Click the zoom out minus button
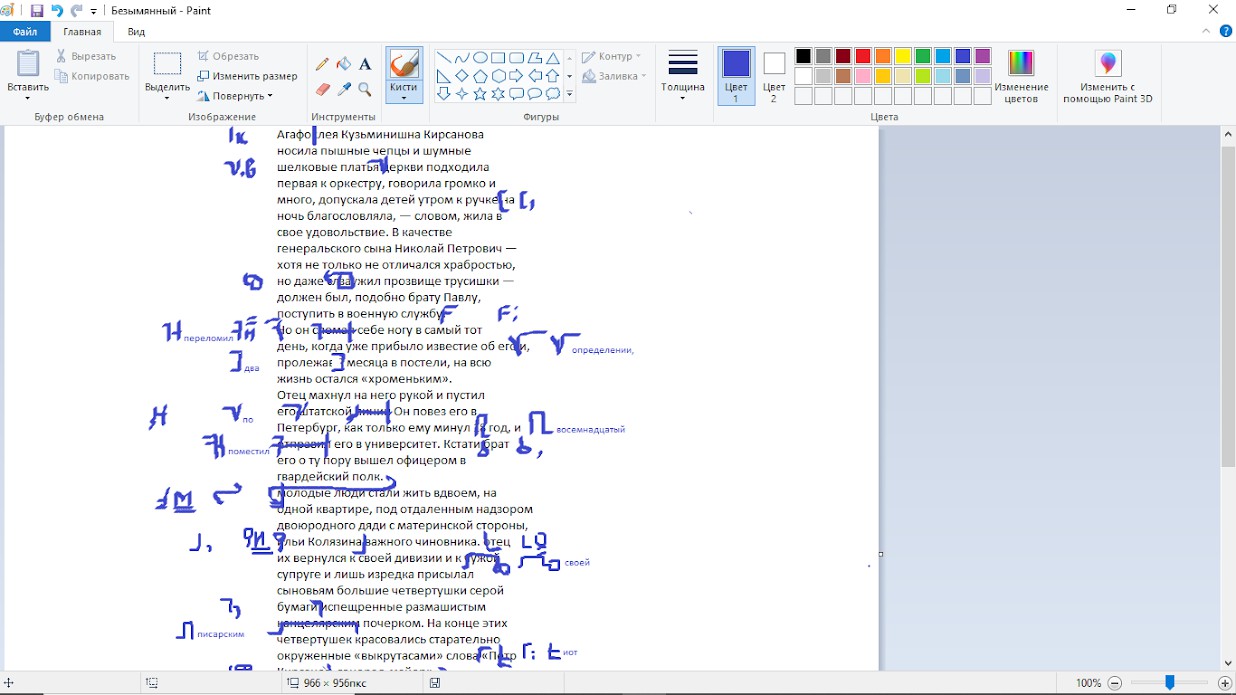 [x=1116, y=683]
